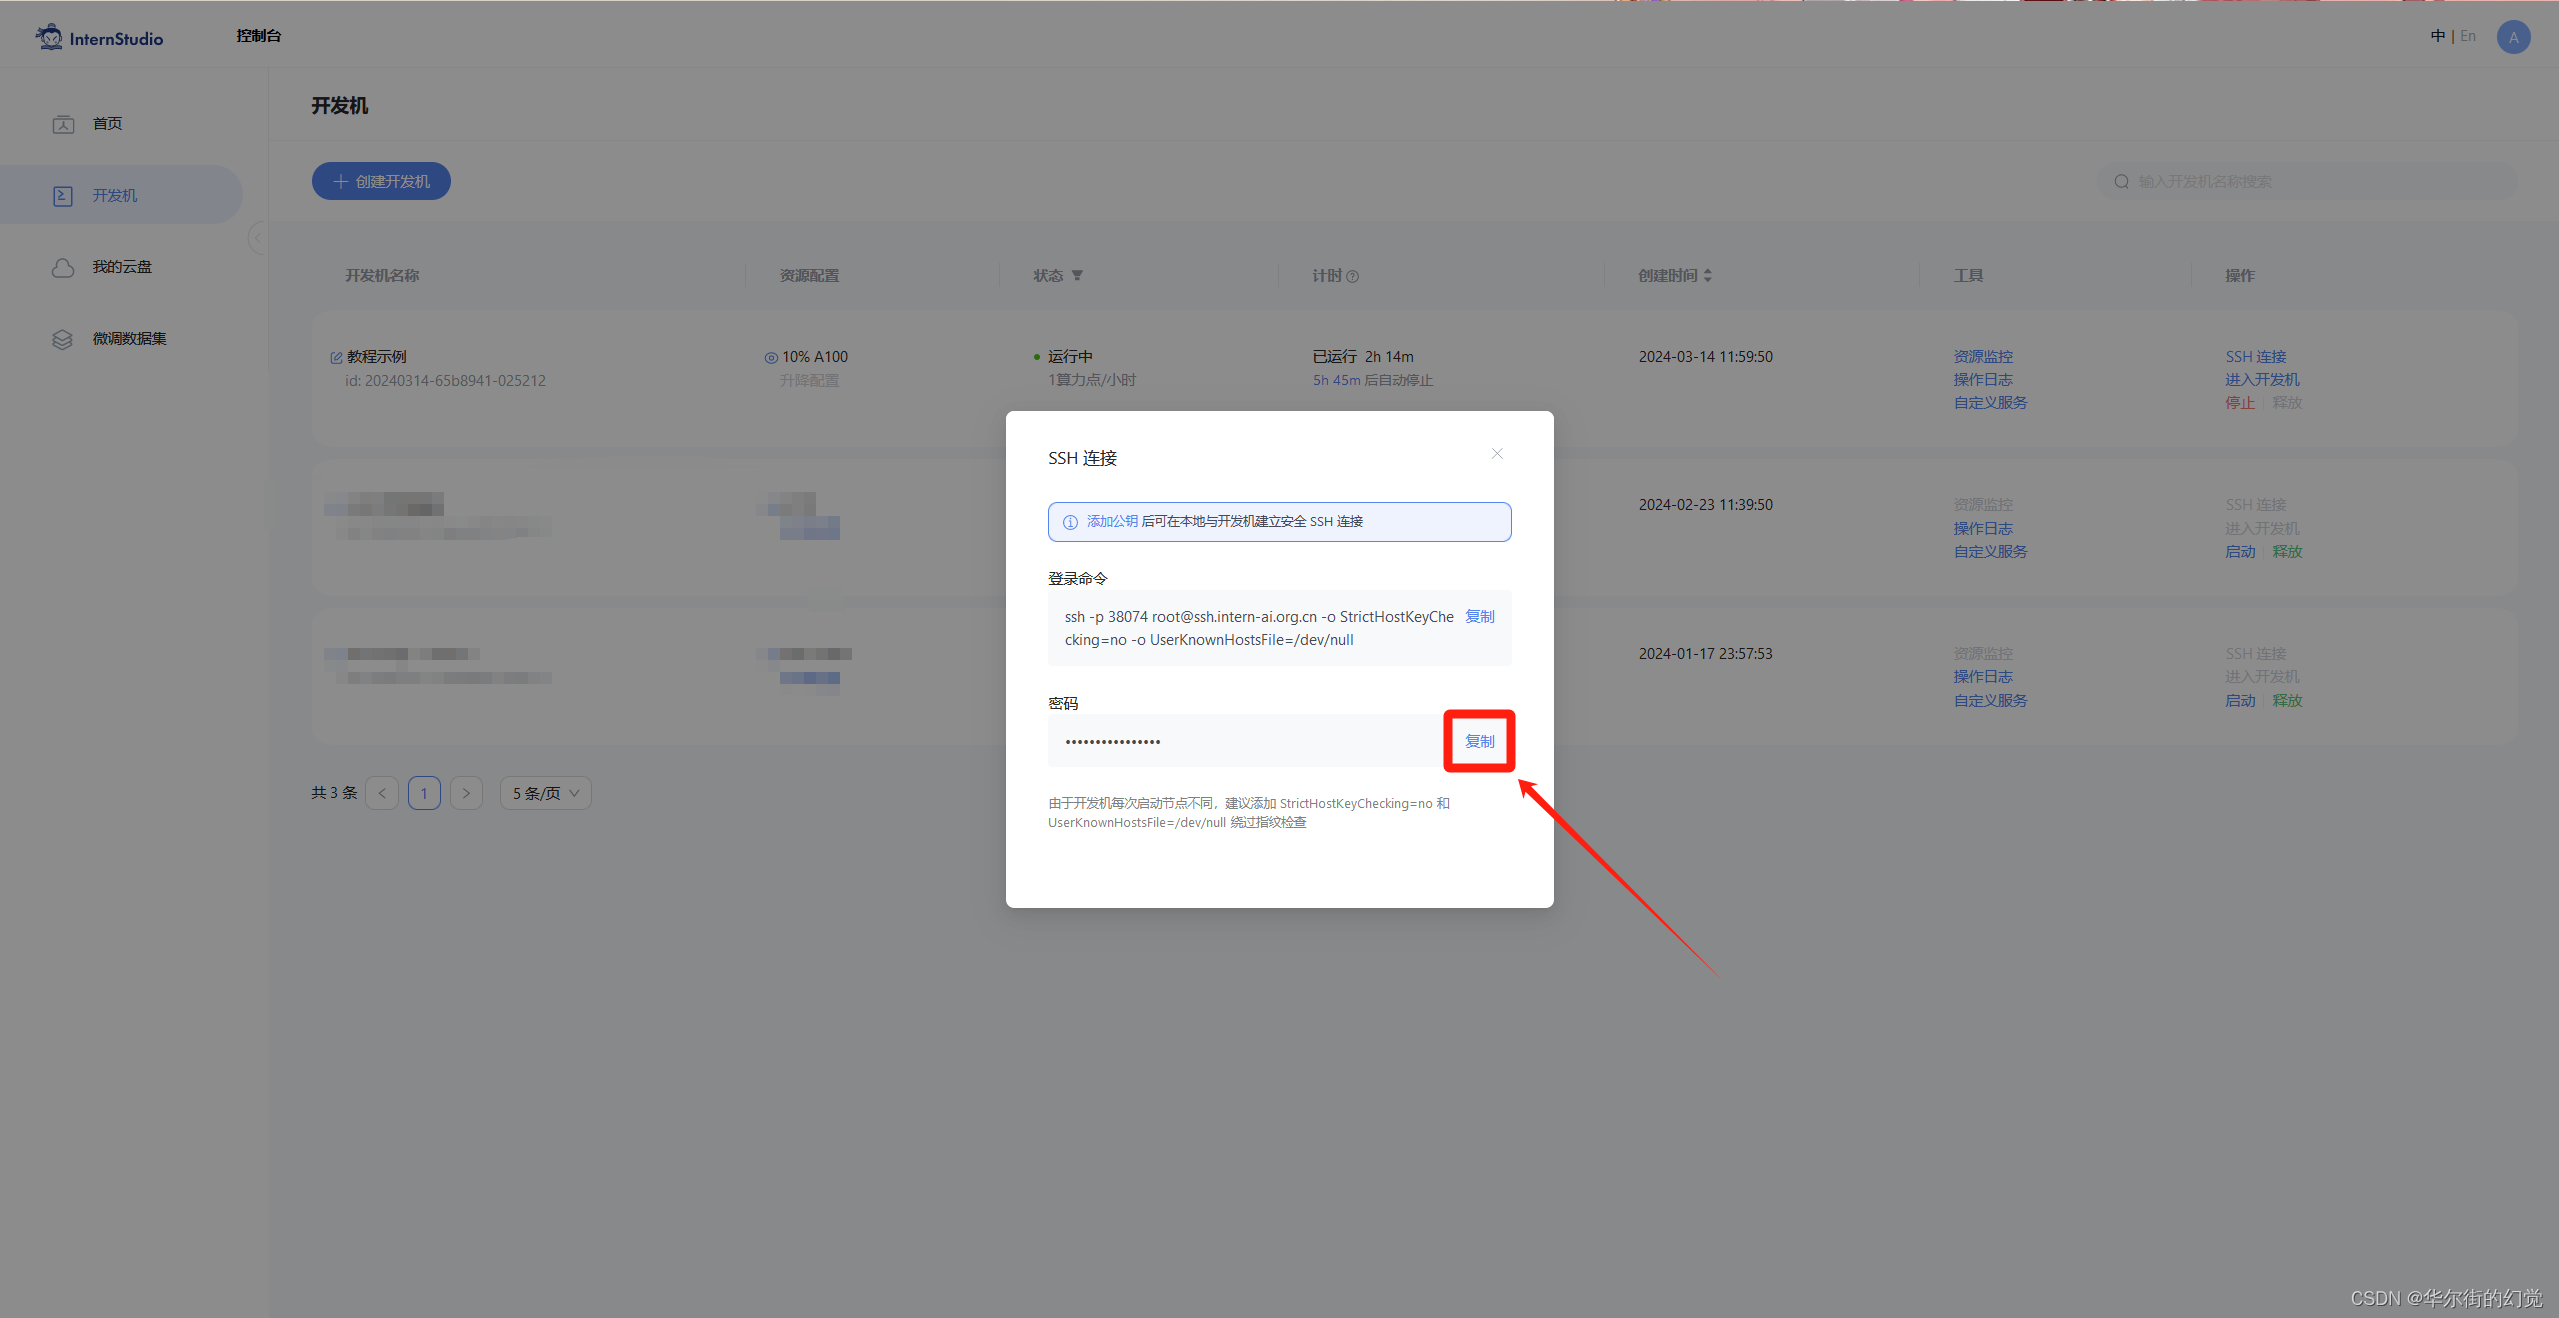
Task: Click the 2024-03-14 11:59:50 creation time
Action: 1705,356
